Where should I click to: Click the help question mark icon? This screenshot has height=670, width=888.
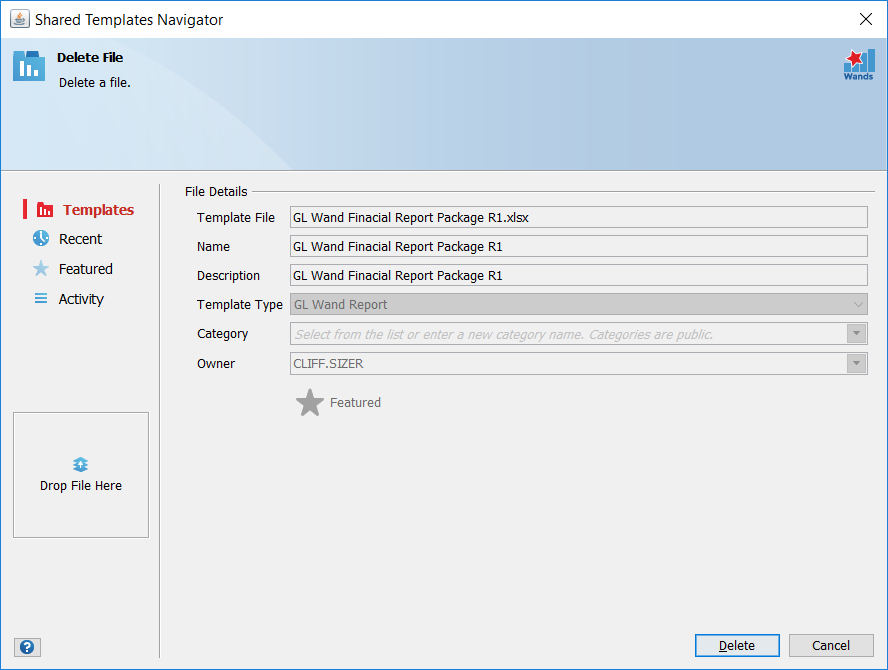point(27,647)
